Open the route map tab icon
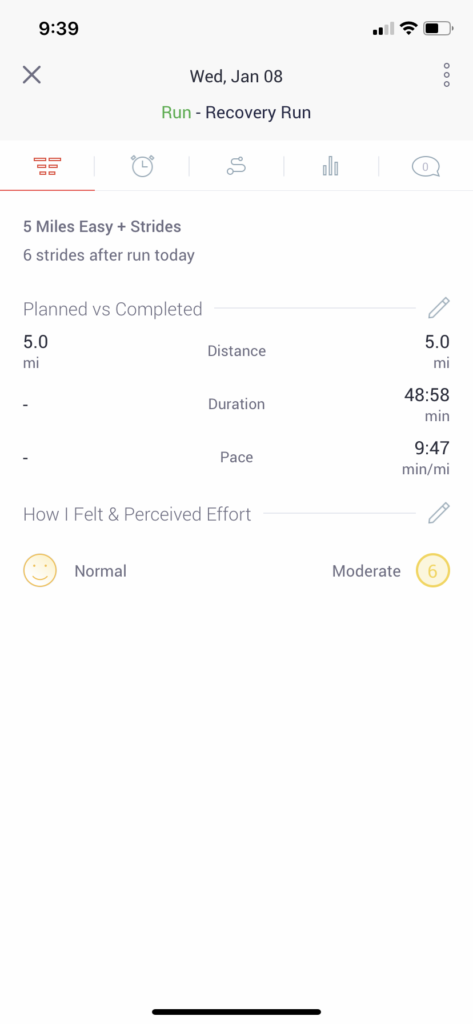This screenshot has width=473, height=1024. coord(236,167)
